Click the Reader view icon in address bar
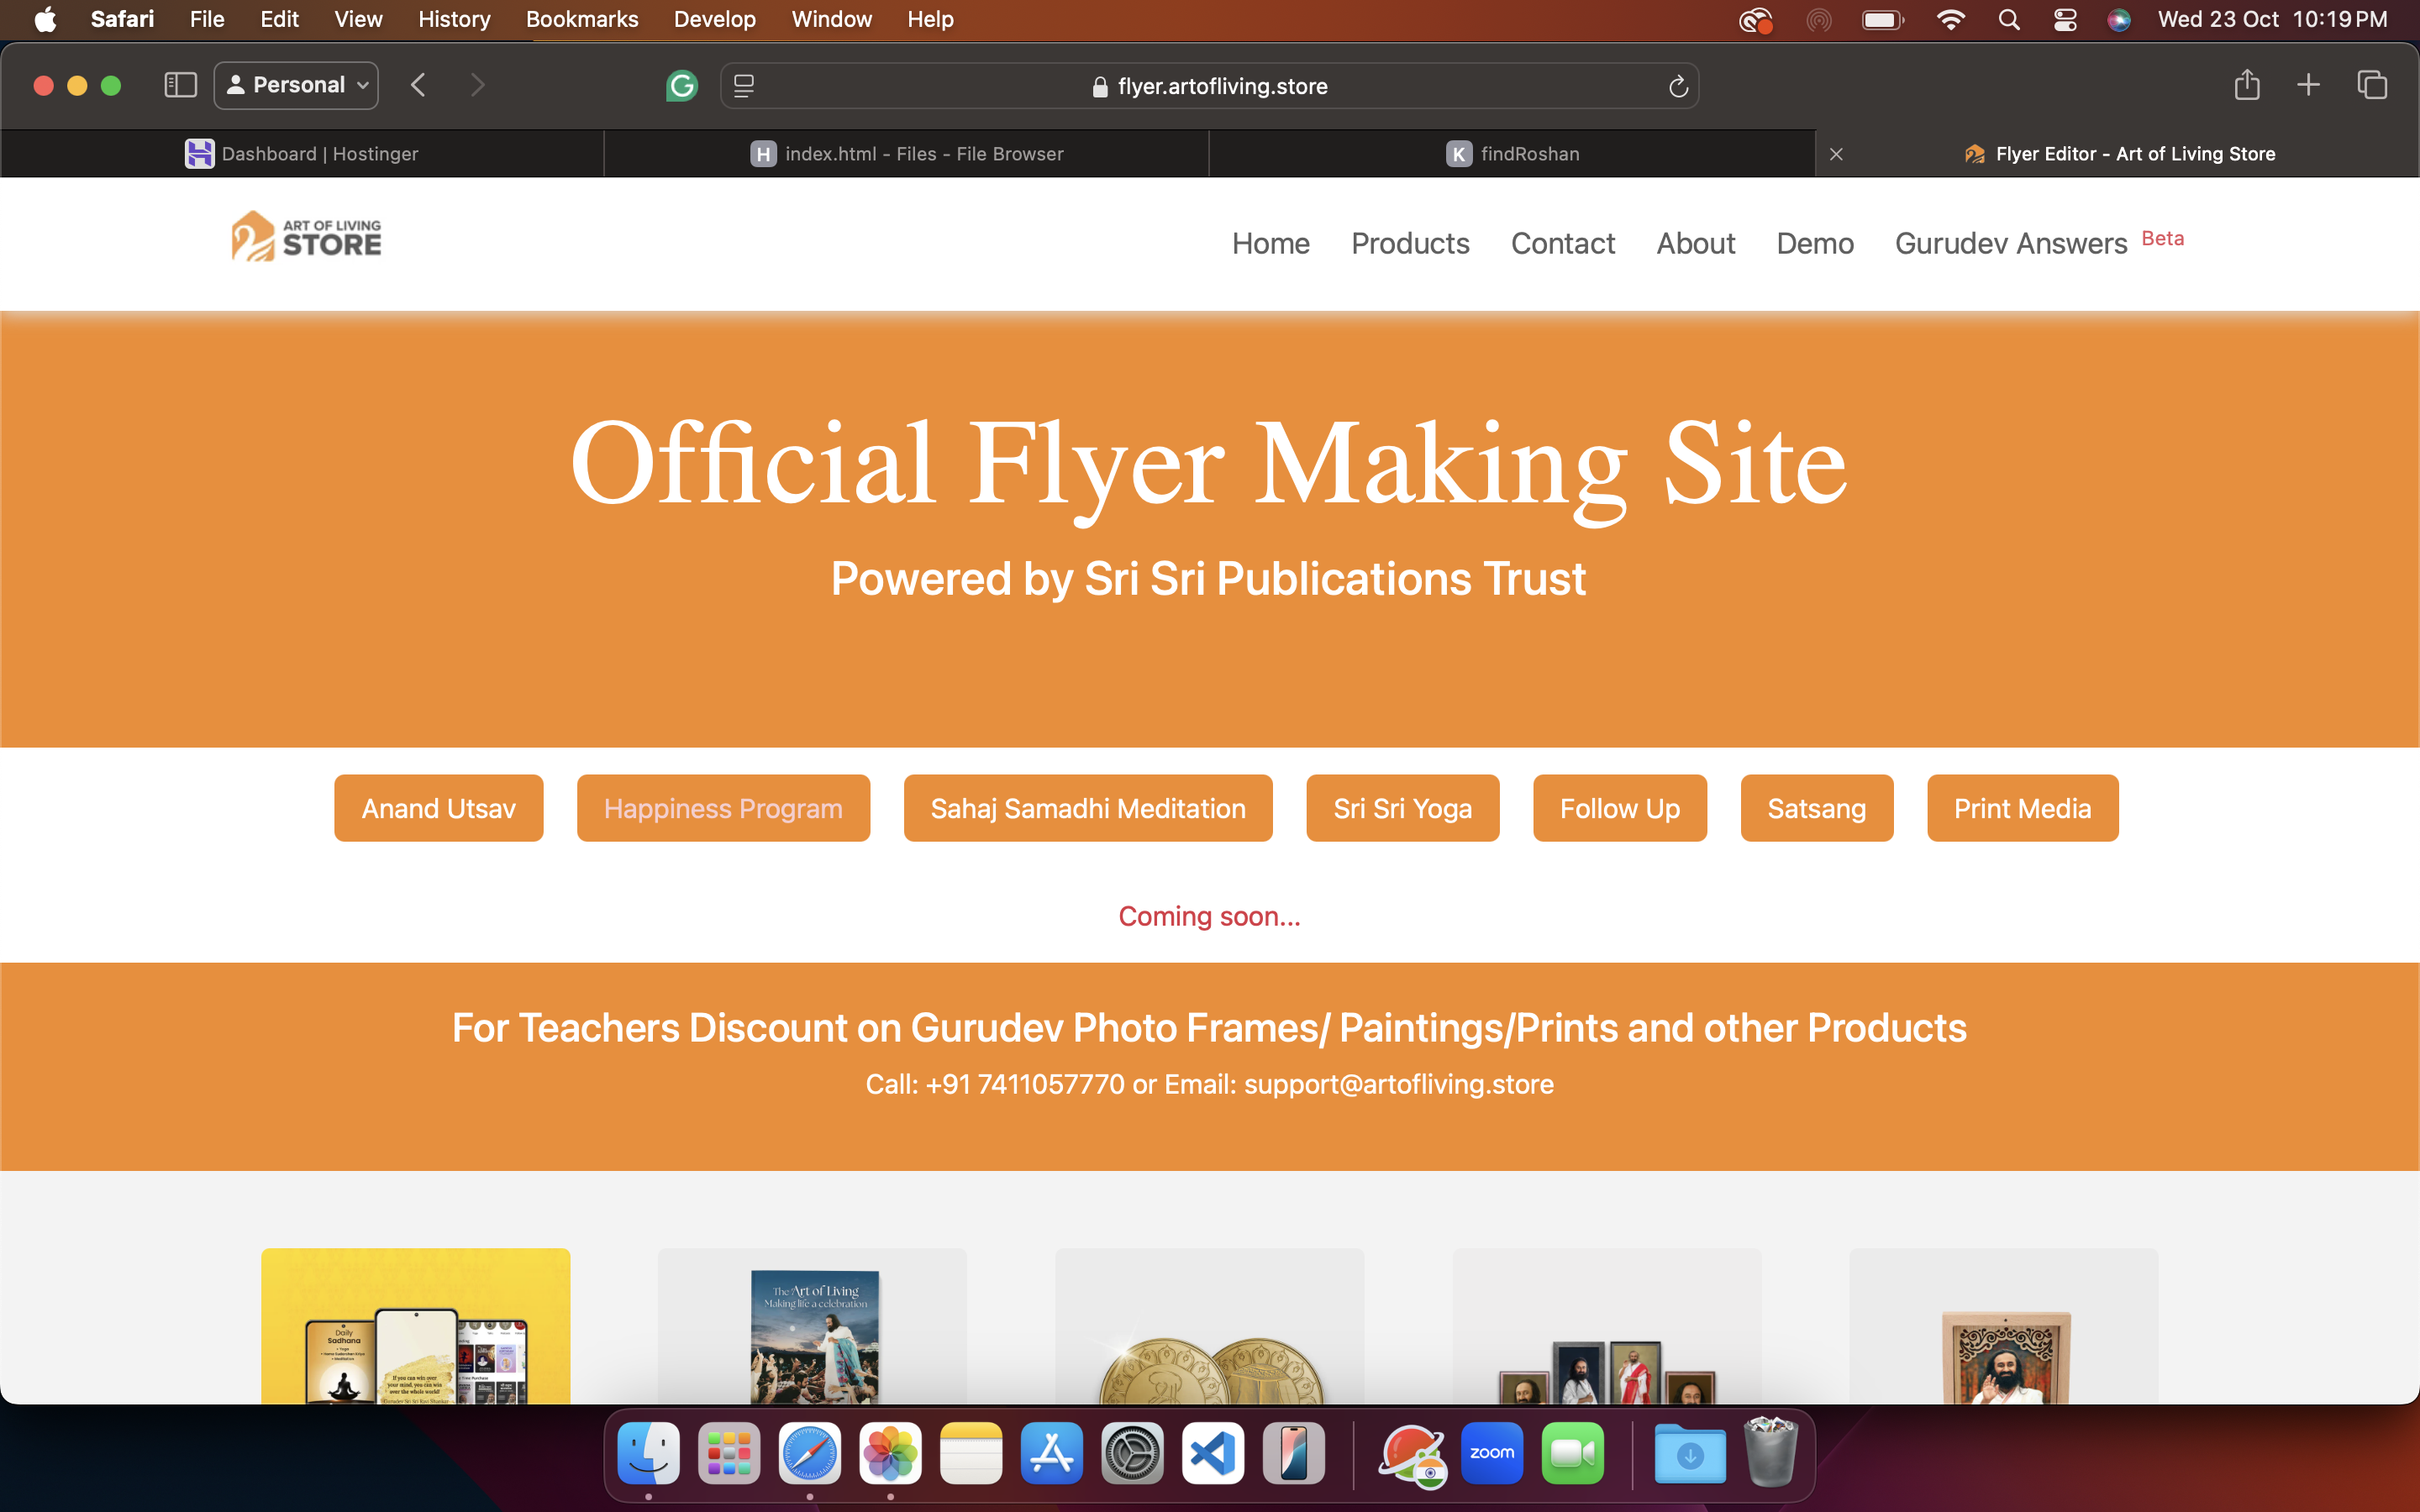 click(744, 86)
